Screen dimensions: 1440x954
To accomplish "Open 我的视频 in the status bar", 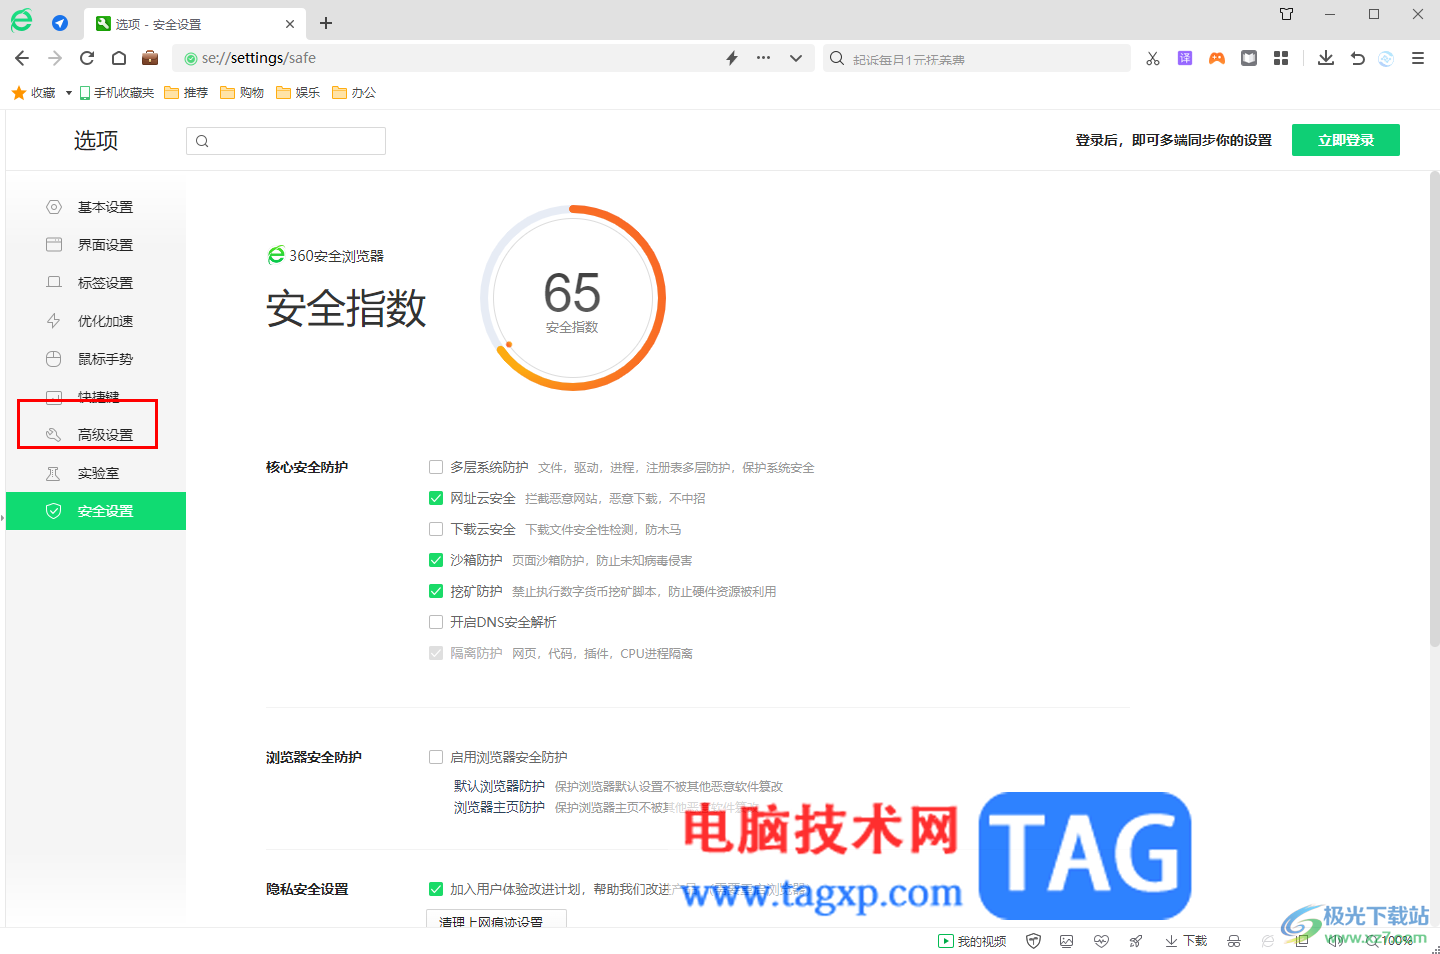I will pos(972,941).
